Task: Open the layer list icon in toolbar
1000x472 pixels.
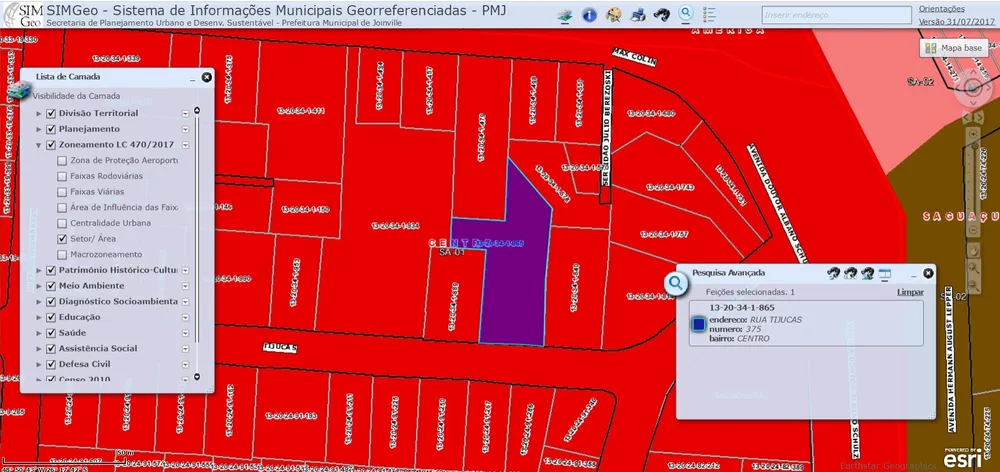Action: tap(565, 15)
